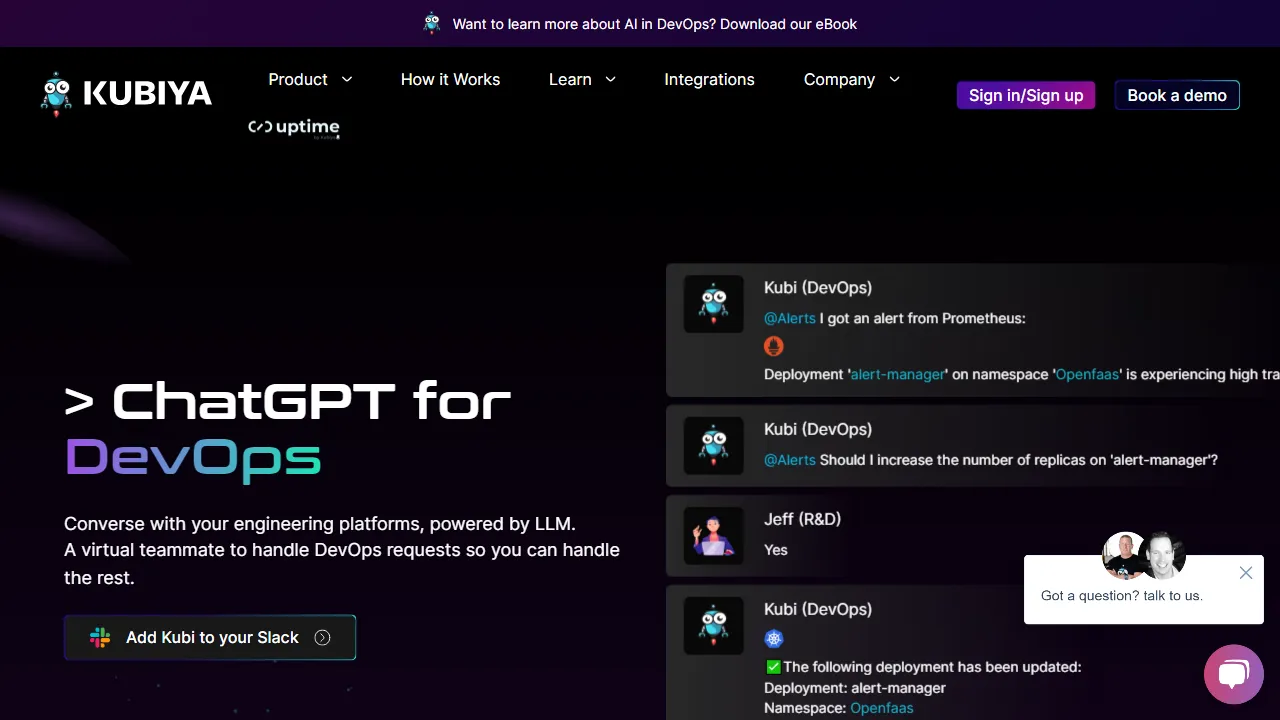
Task: Click Kubi avatar beside the deployment updated message
Action: point(713,626)
